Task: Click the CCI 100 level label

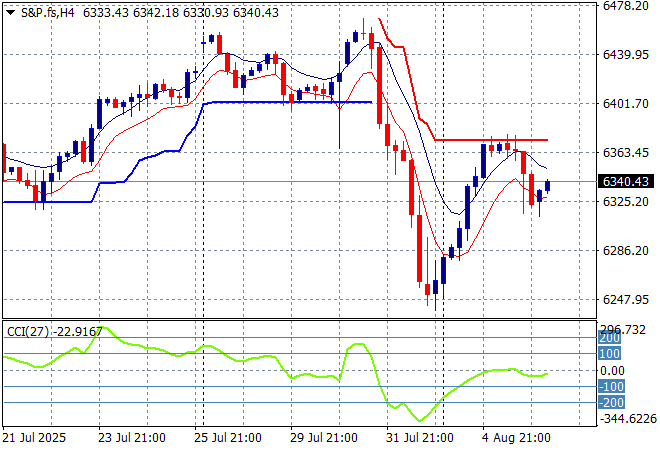Action: click(x=609, y=354)
